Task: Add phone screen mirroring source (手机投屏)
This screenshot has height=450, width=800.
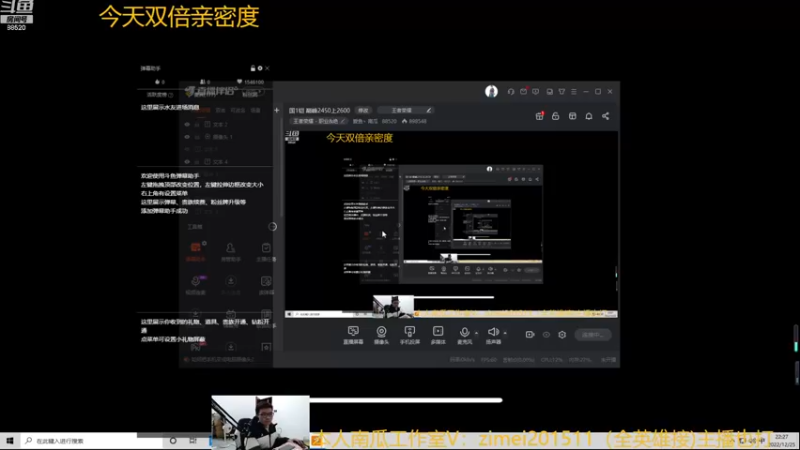Action: click(x=410, y=335)
